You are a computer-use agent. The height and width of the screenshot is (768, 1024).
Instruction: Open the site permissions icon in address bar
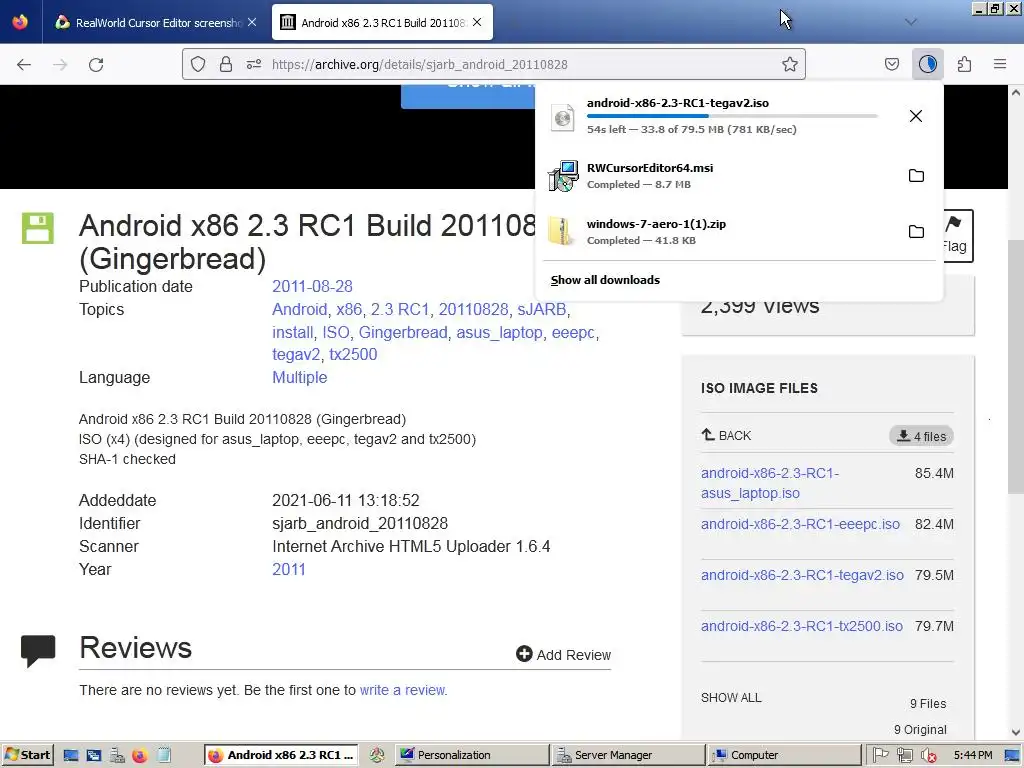254,64
